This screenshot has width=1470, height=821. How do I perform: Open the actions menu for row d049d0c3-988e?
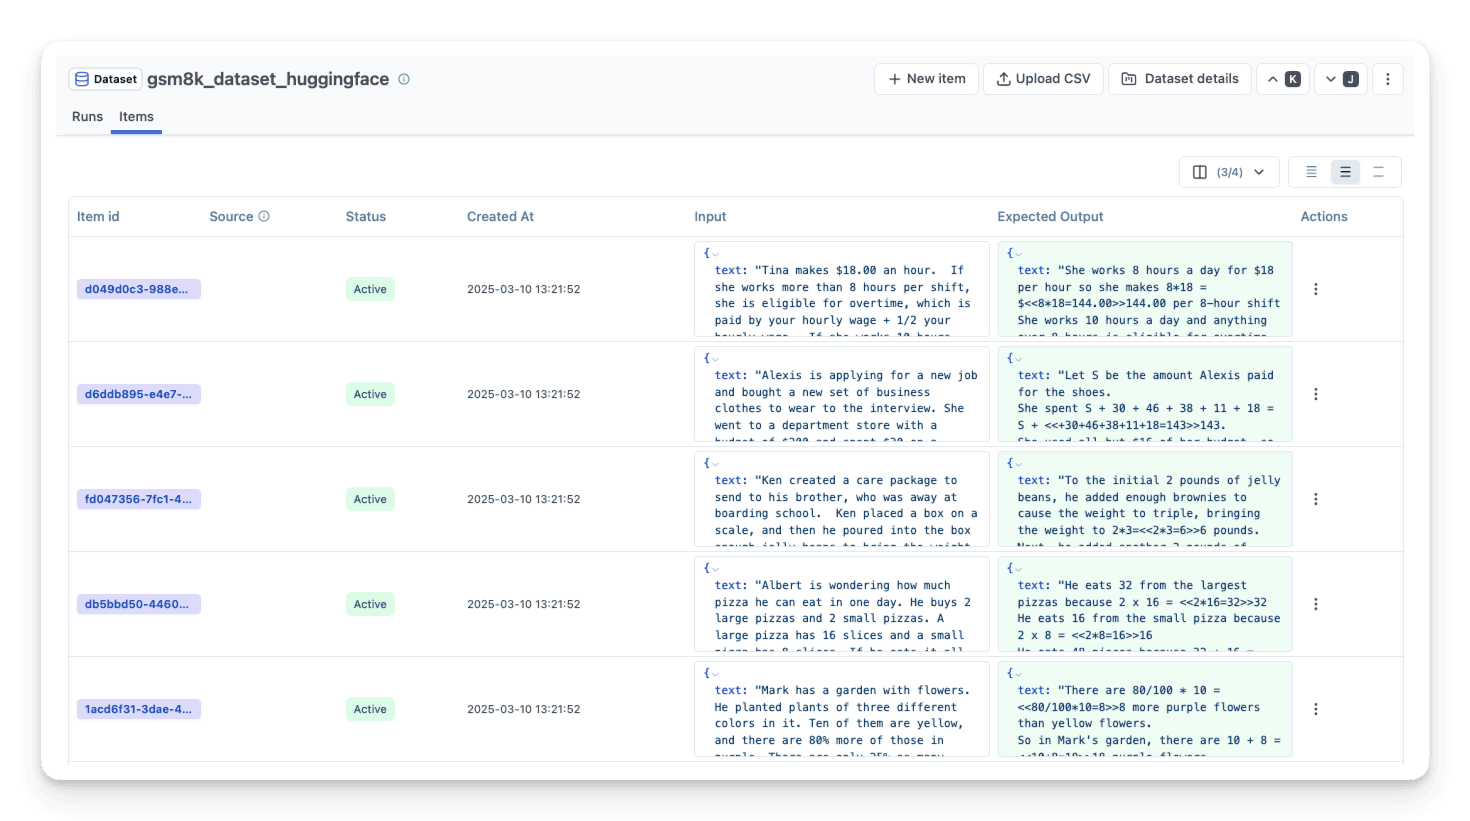pyautogui.click(x=1315, y=289)
